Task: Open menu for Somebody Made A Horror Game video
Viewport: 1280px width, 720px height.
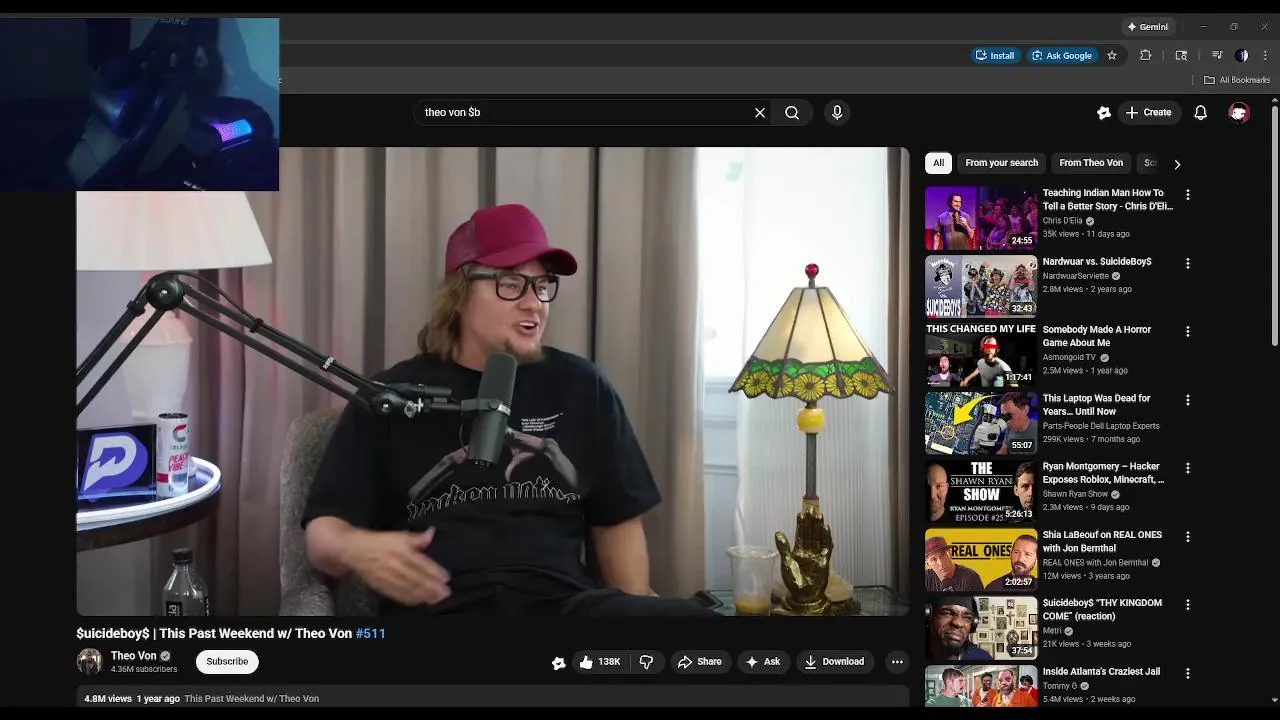Action: click(x=1188, y=331)
